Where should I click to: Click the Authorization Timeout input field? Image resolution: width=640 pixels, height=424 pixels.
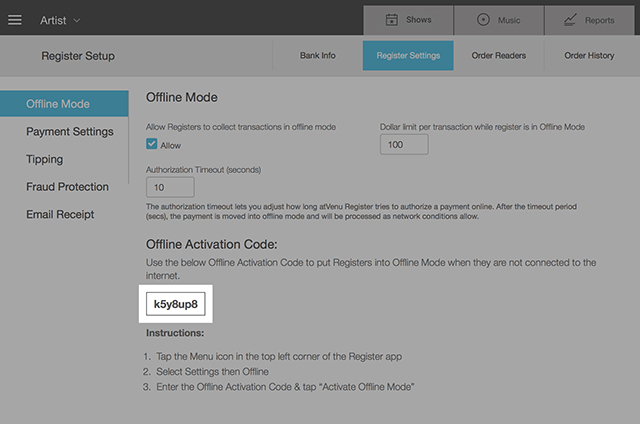[170, 187]
